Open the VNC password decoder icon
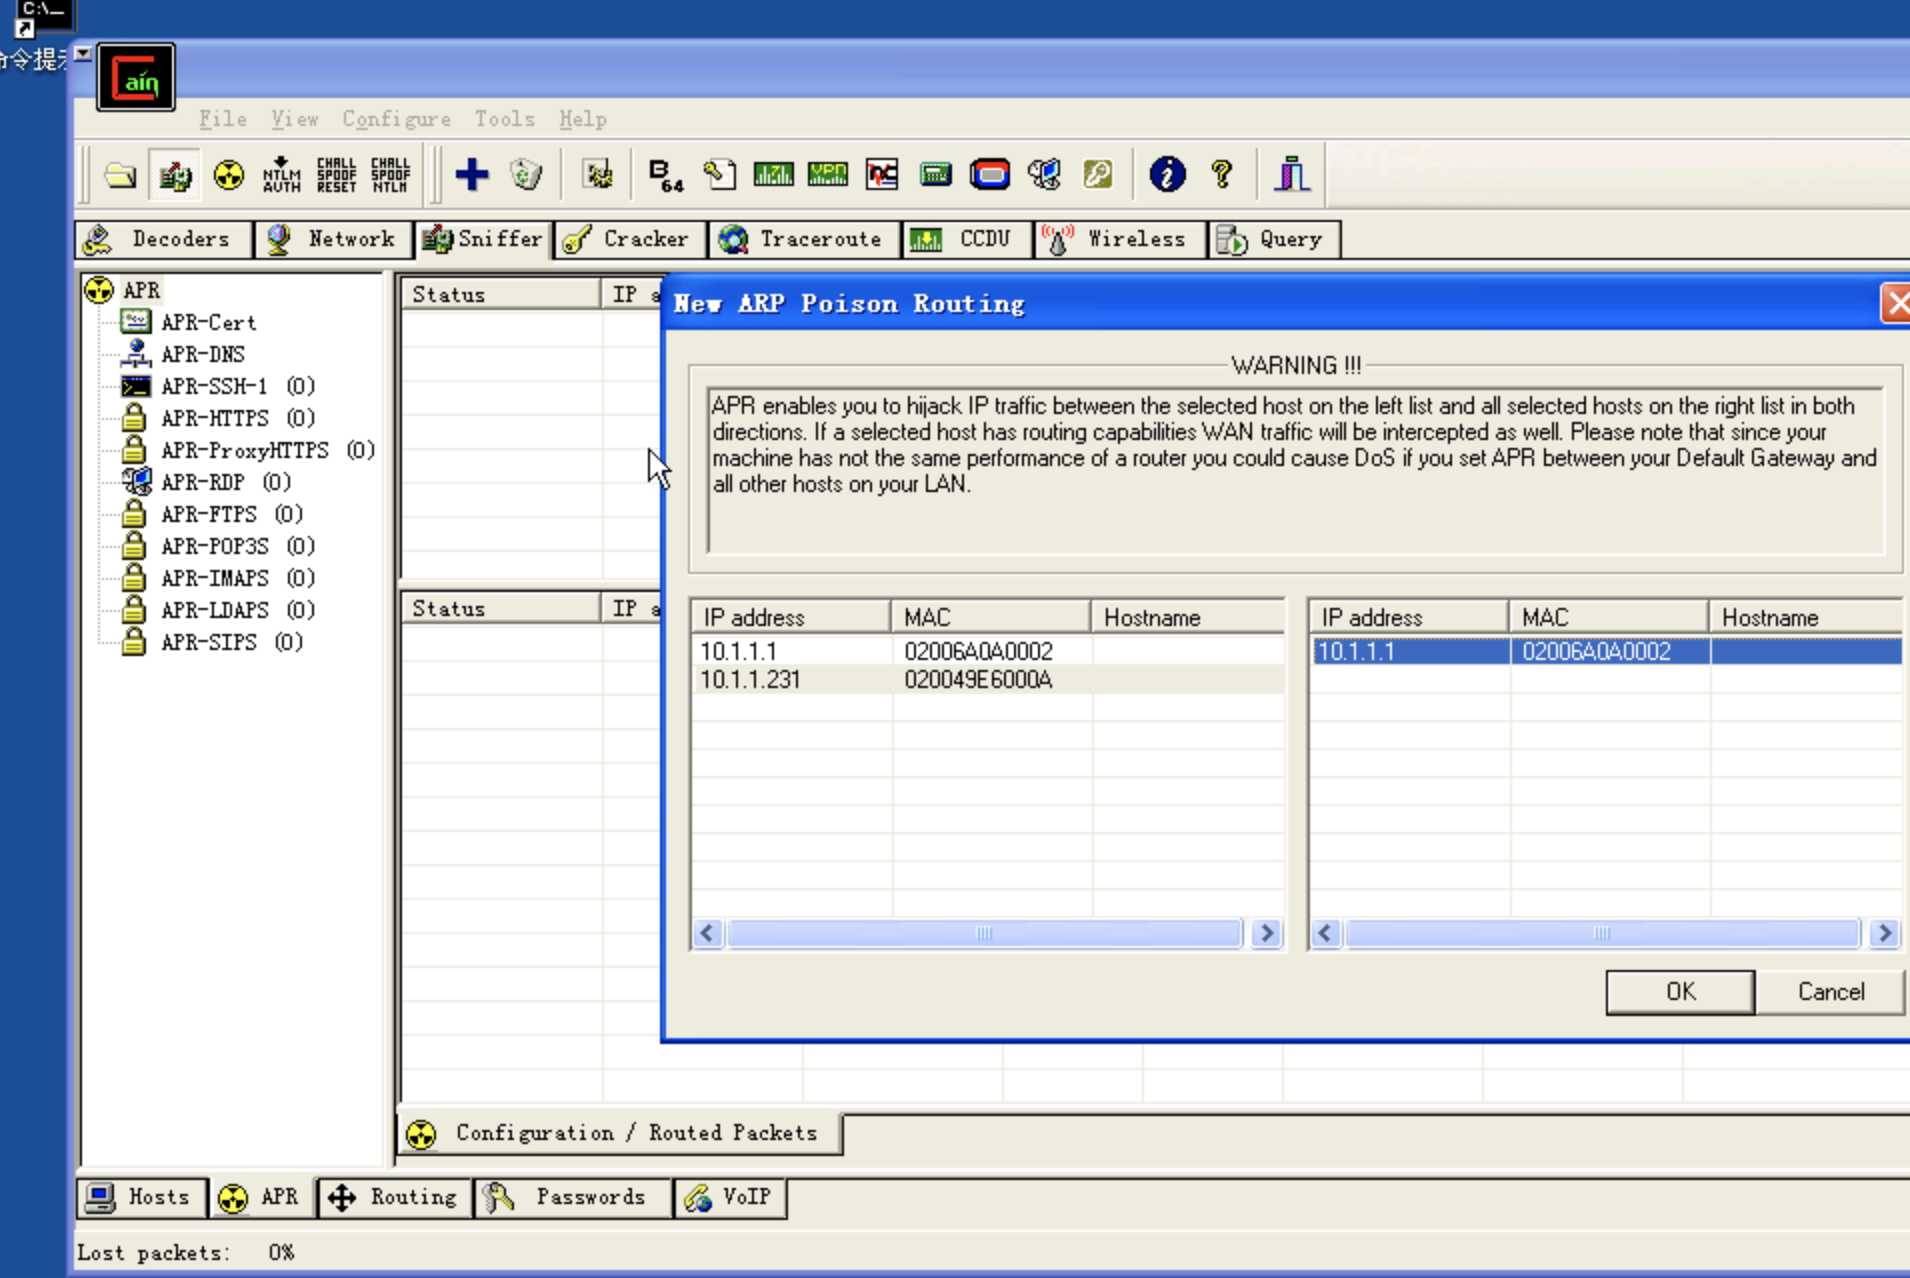This screenshot has width=1910, height=1278. coord(881,175)
